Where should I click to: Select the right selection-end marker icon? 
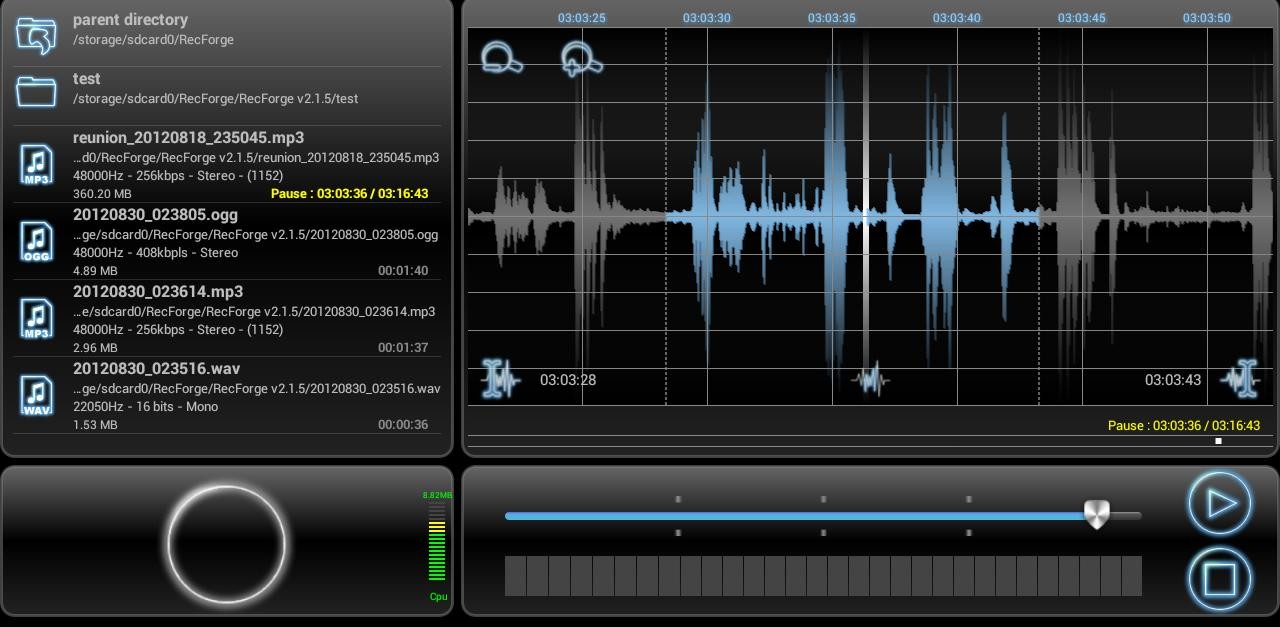tap(1240, 379)
